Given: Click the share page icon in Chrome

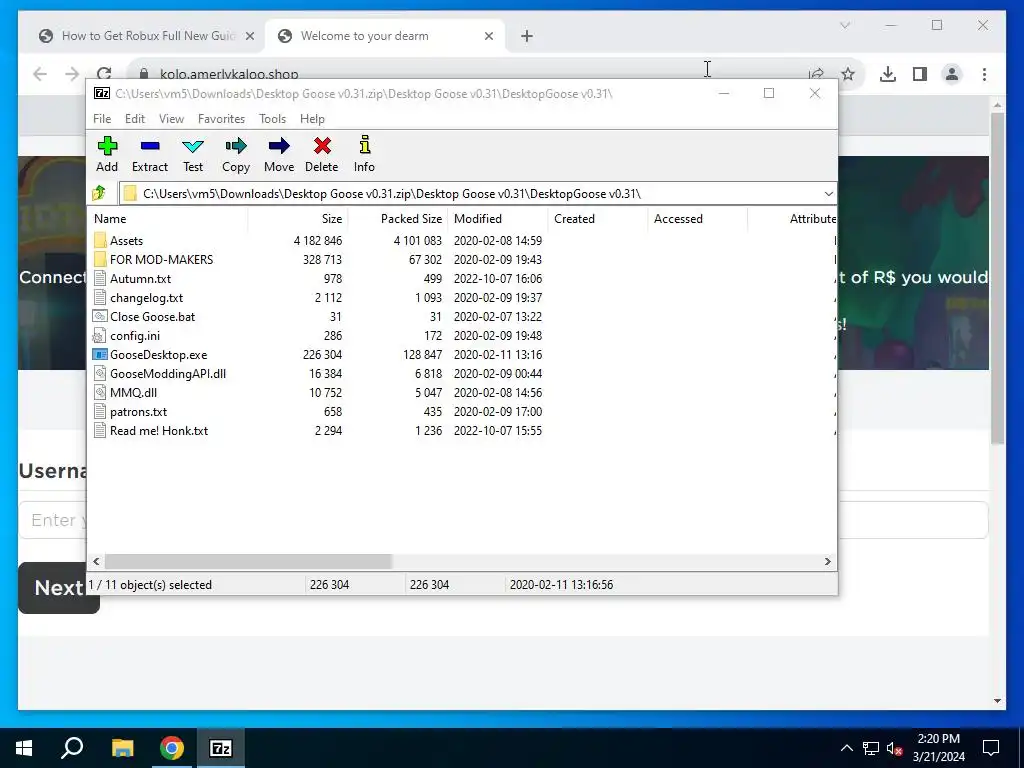Looking at the screenshot, I should click(x=816, y=74).
